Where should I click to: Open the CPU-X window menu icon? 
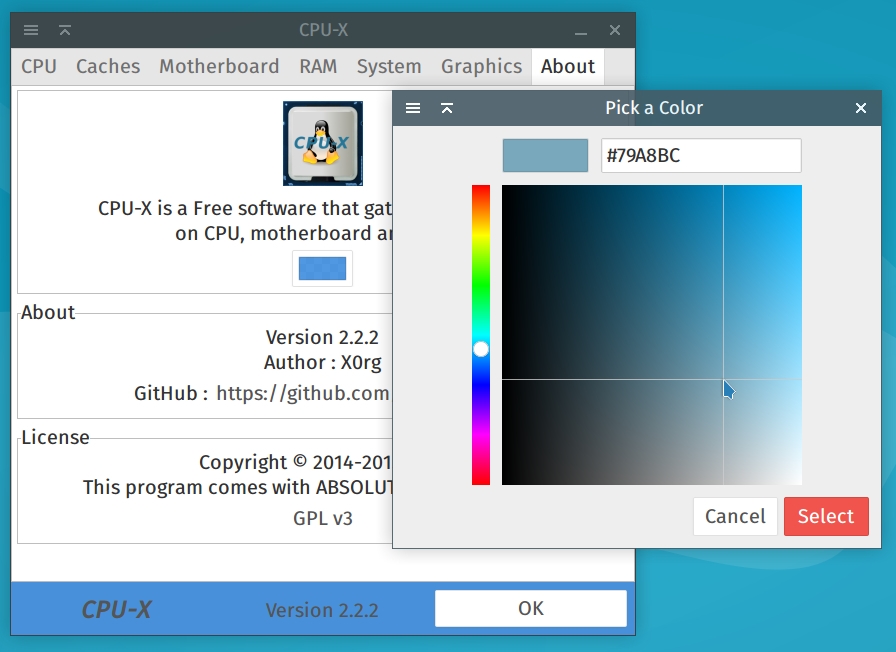tap(31, 30)
